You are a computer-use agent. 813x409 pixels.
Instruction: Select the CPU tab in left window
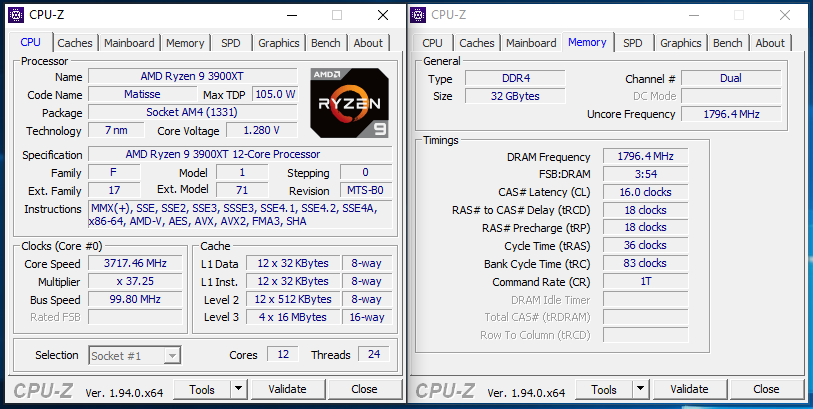[x=31, y=42]
